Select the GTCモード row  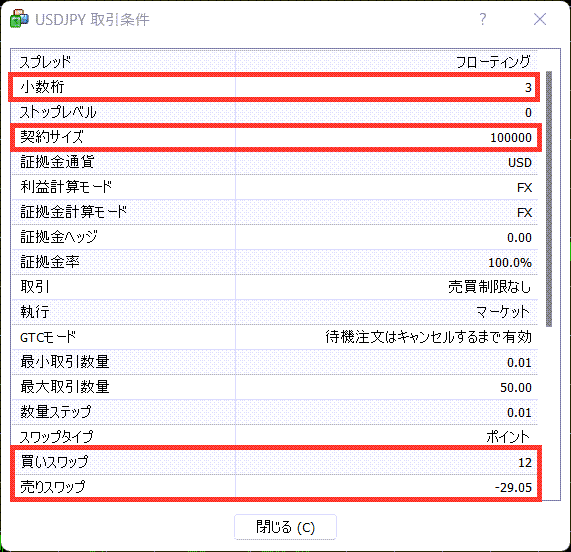[275, 337]
